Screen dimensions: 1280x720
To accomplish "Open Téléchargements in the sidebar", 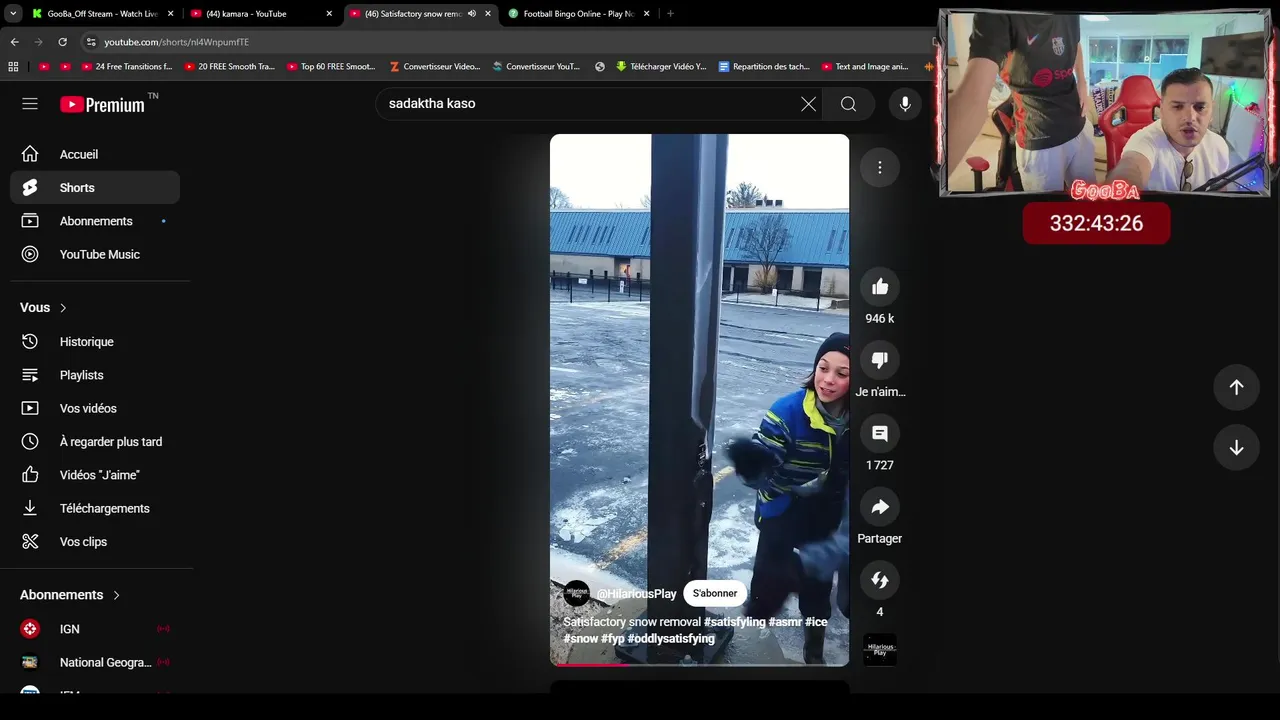I will pyautogui.click(x=95, y=508).
